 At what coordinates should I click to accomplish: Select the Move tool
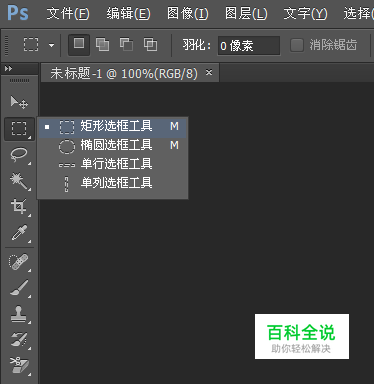point(19,102)
